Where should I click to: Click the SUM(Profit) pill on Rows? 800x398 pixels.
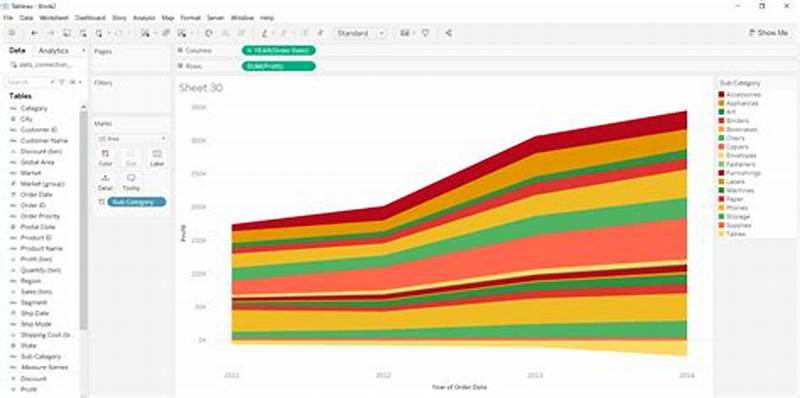279,66
